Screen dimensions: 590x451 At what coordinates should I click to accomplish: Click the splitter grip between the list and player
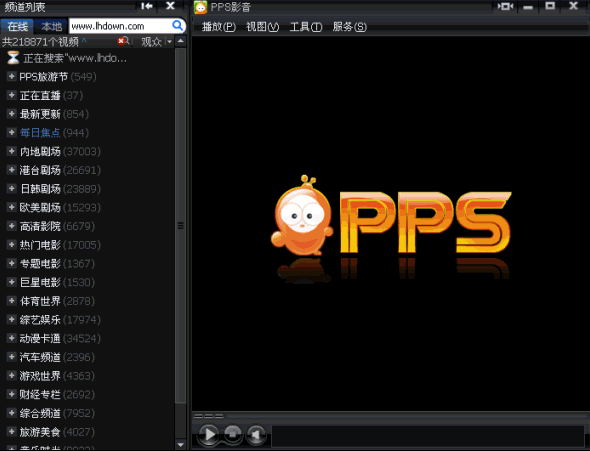coord(181,226)
